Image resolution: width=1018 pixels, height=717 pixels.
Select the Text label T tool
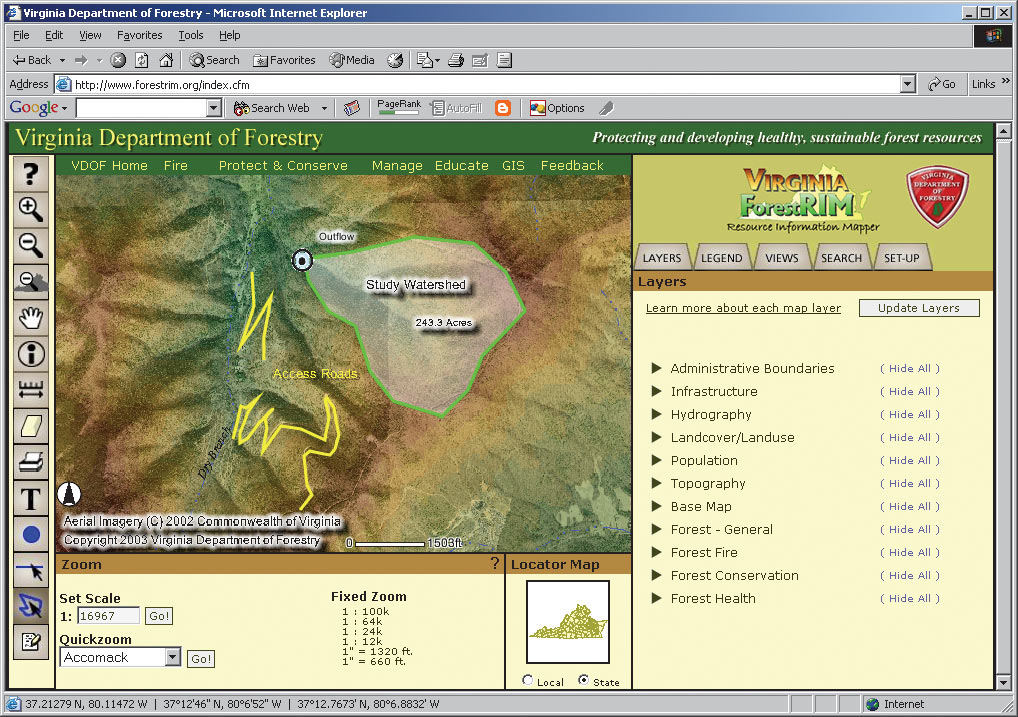pyautogui.click(x=31, y=499)
